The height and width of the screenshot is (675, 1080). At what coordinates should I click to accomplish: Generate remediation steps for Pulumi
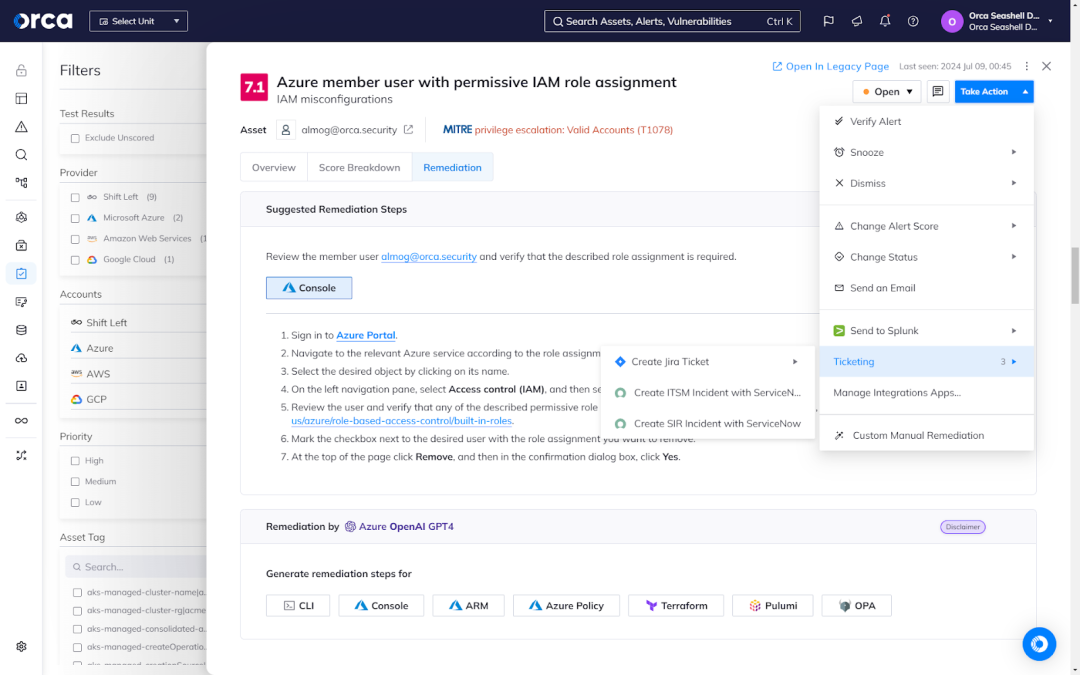773,605
